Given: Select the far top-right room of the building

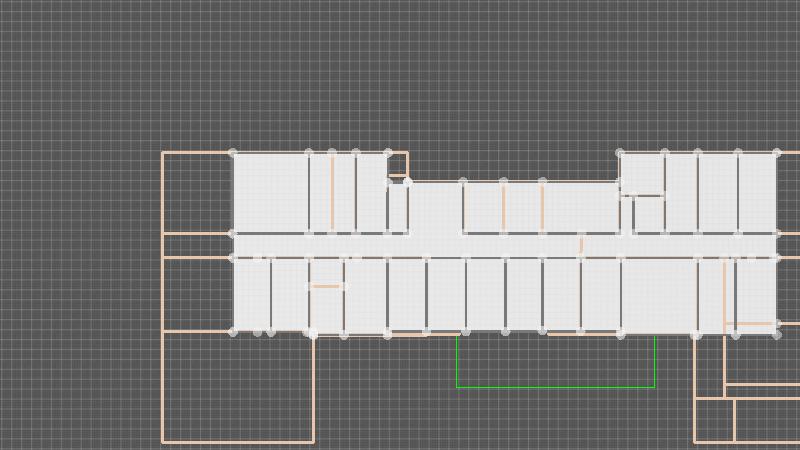Looking at the screenshot, I should [x=757, y=192].
